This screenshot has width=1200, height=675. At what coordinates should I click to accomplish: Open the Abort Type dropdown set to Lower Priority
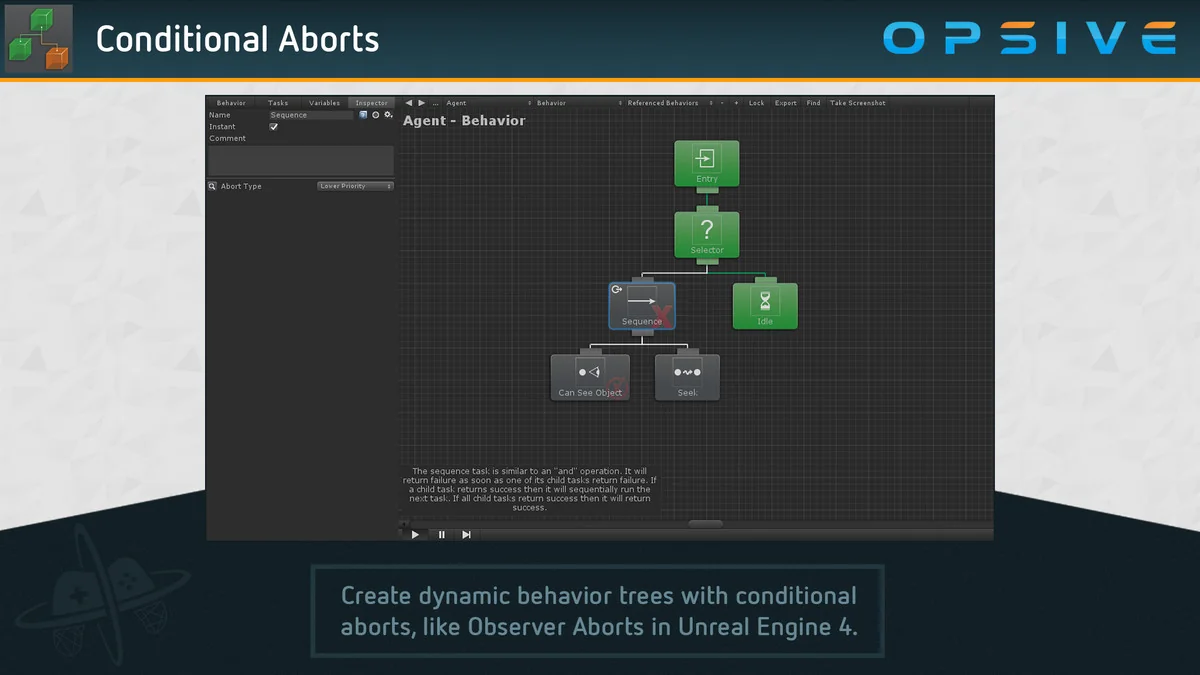[355, 186]
